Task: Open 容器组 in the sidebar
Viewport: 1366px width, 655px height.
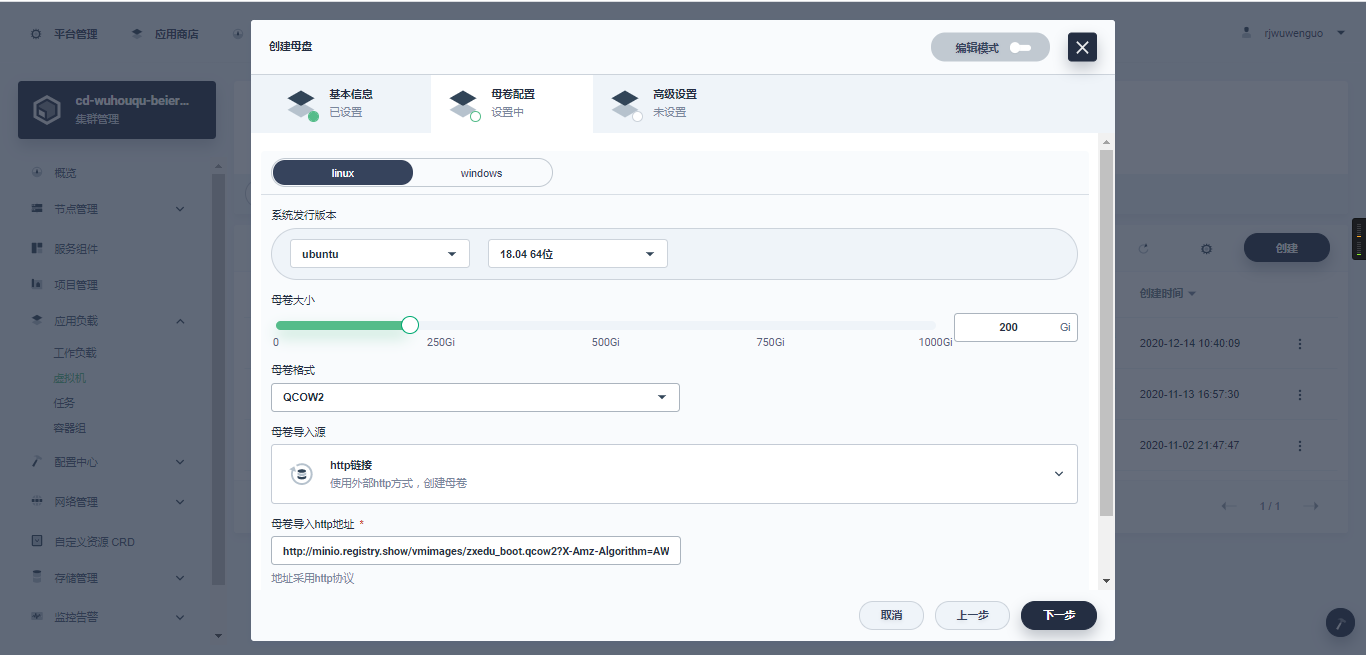Action: [70, 428]
